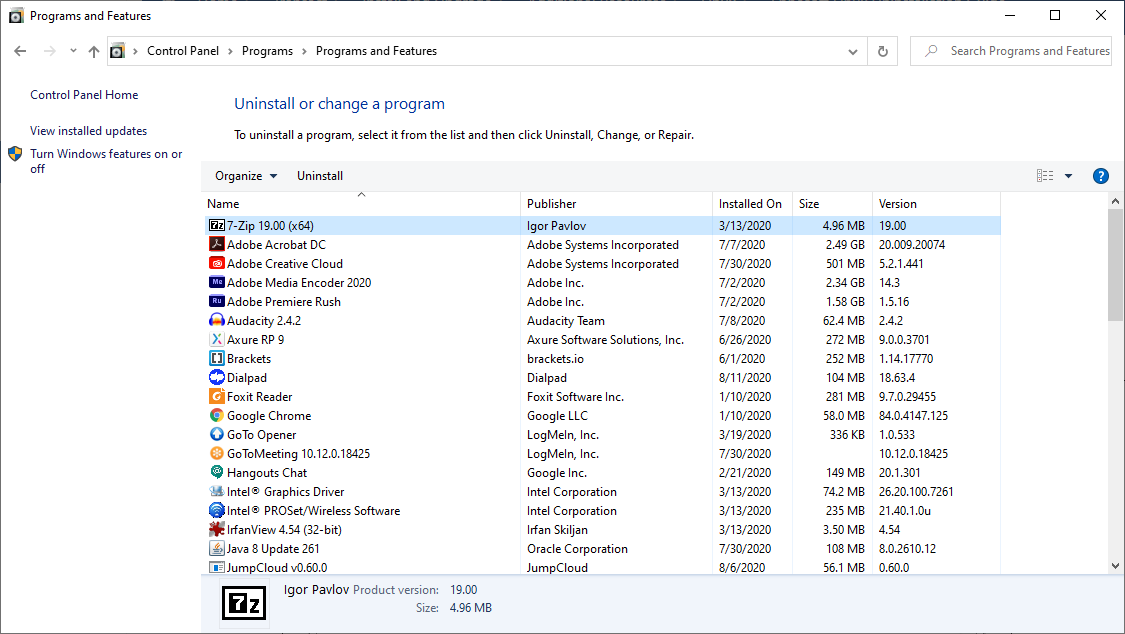The image size is (1125, 634).
Task: Click the Google Chrome icon
Action: tap(217, 415)
